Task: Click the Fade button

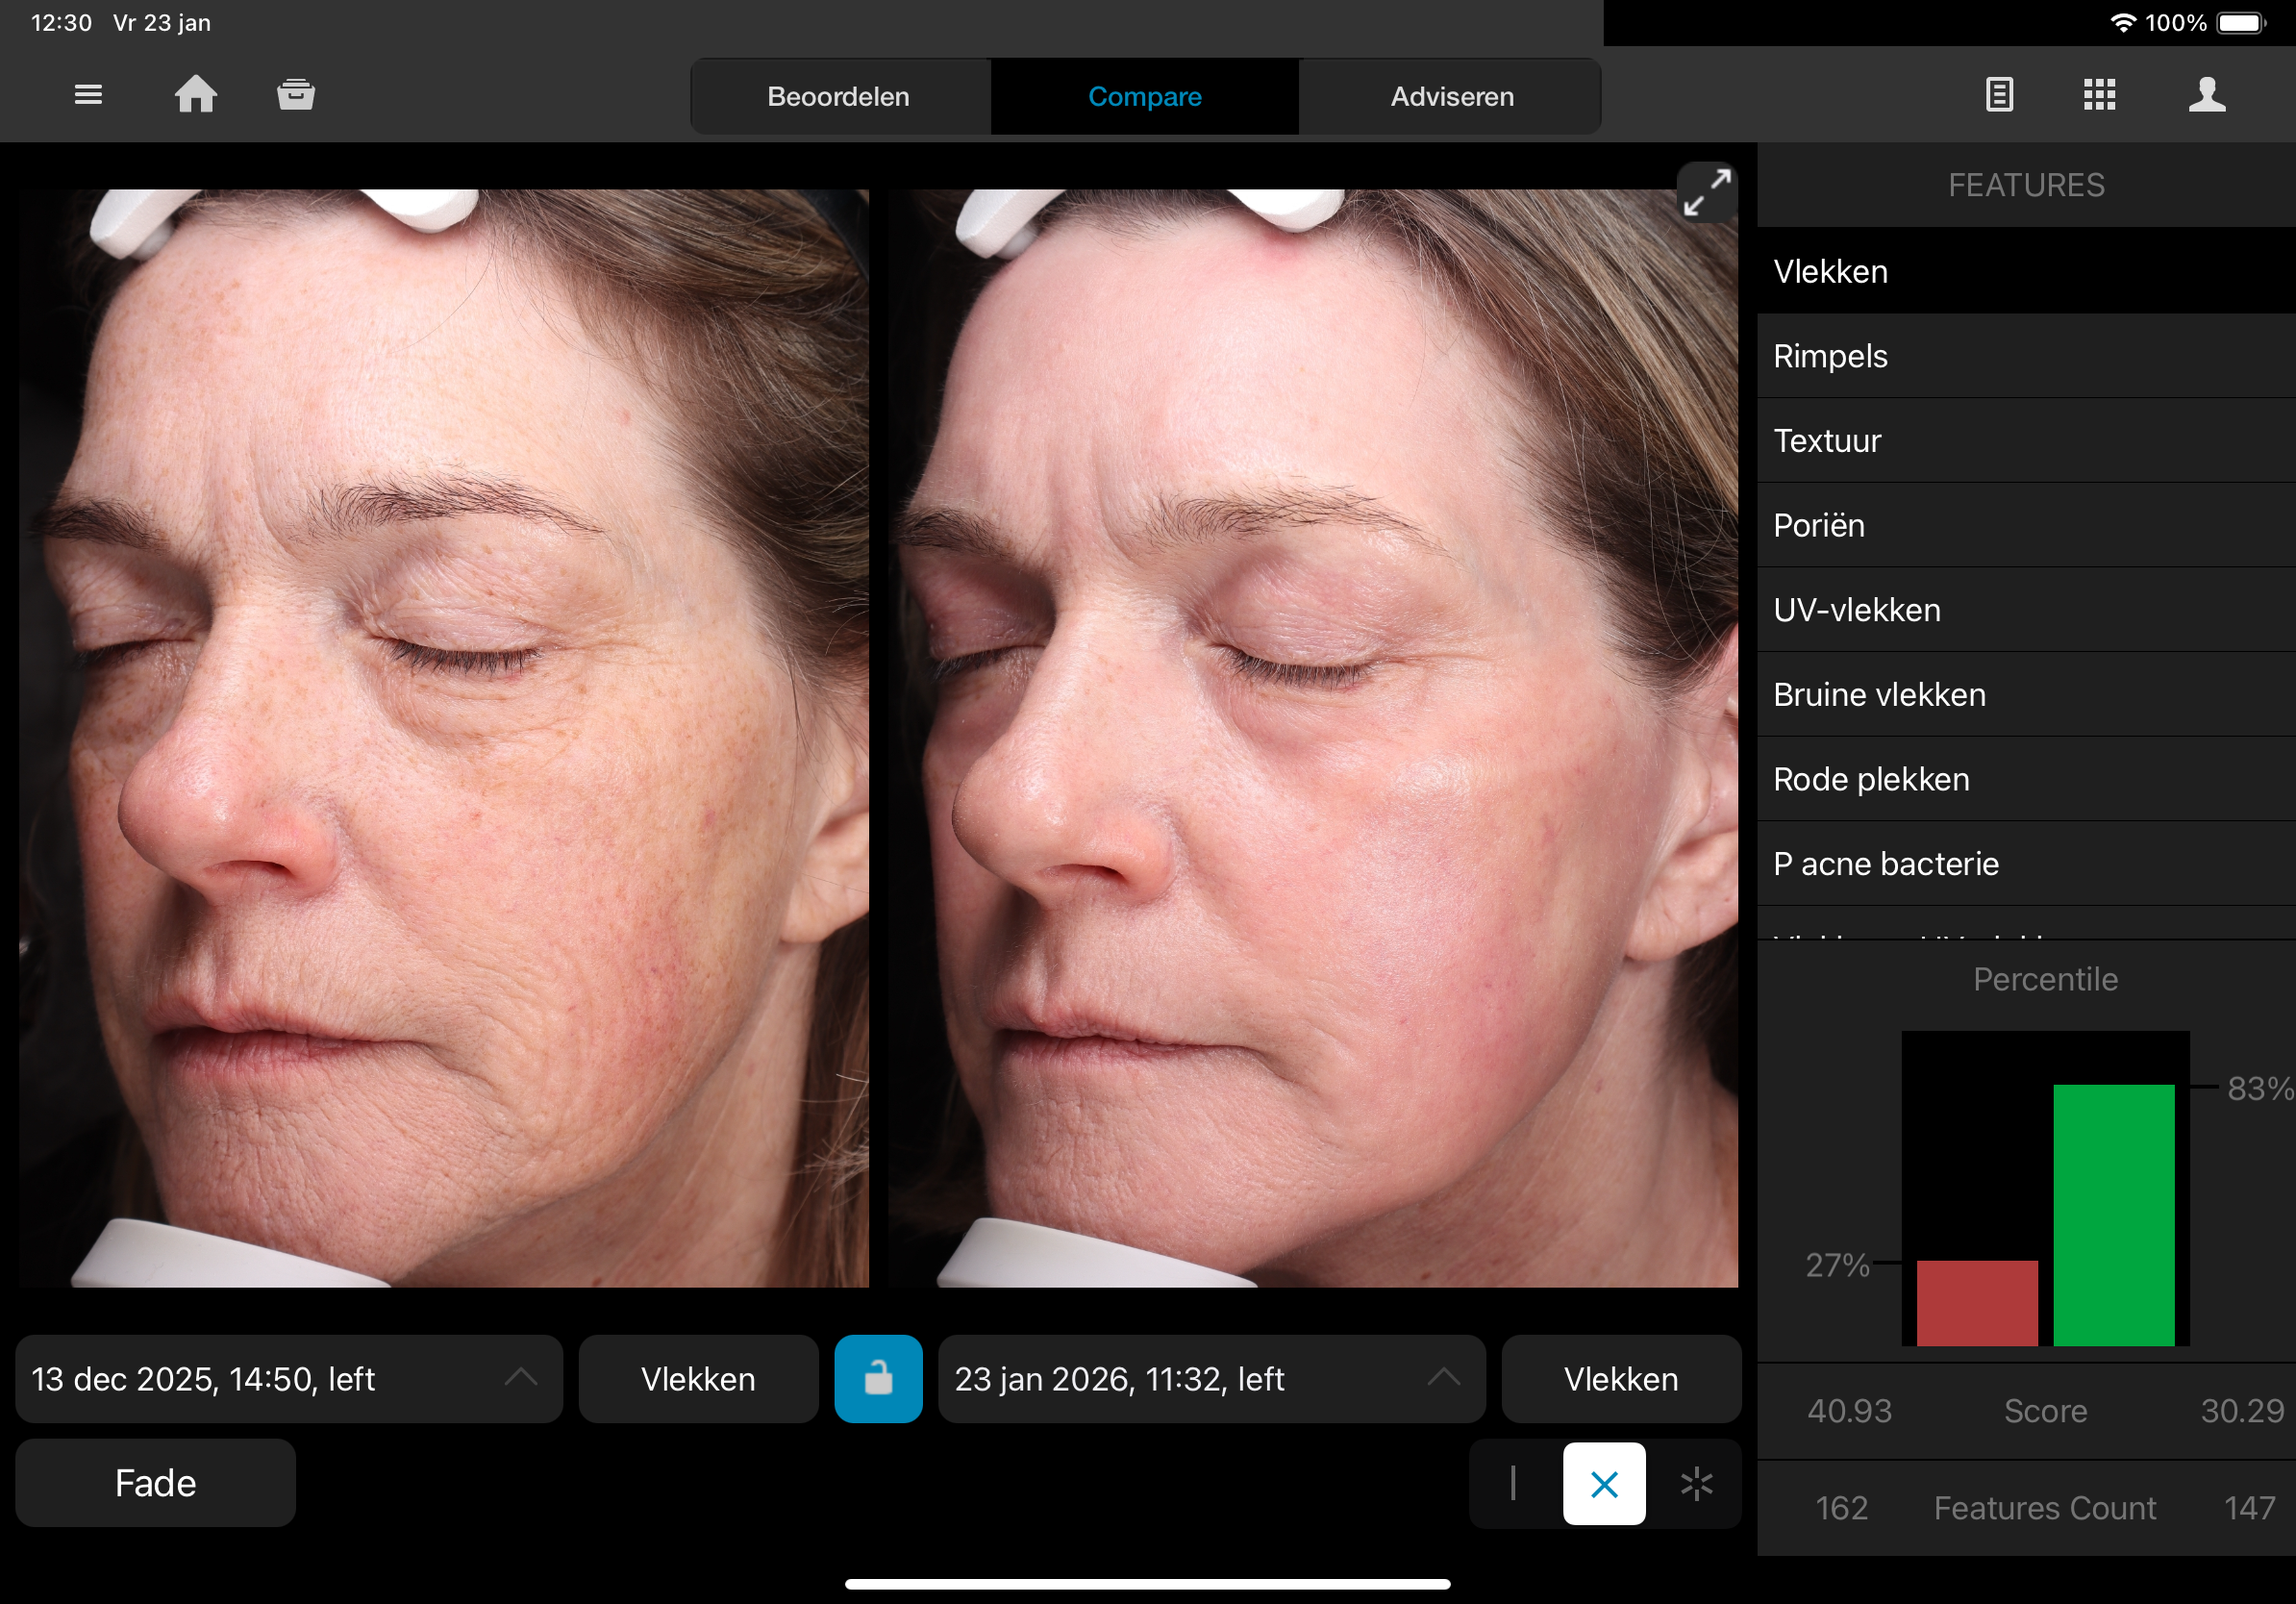Action: 156,1483
